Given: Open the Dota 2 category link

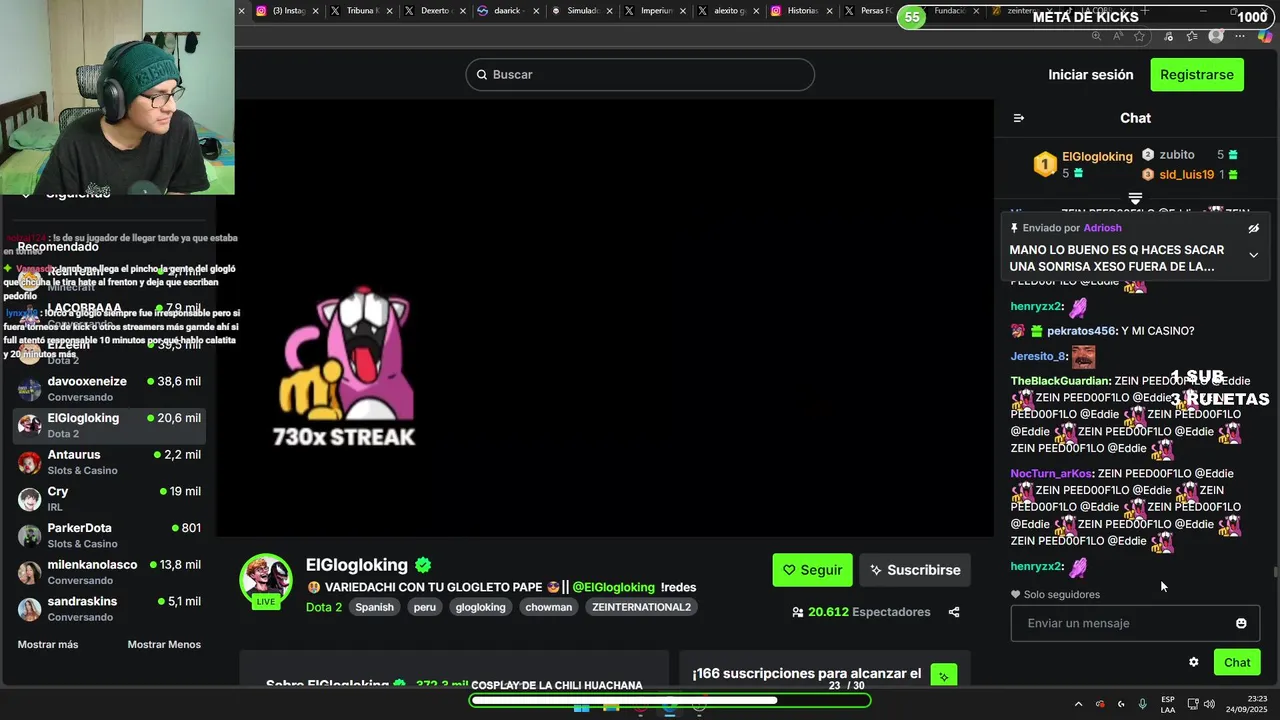Looking at the screenshot, I should (324, 607).
